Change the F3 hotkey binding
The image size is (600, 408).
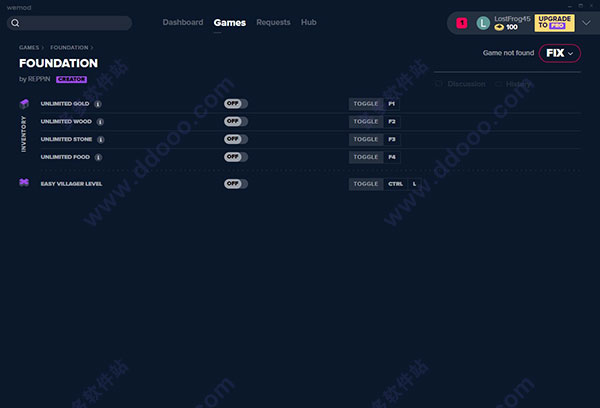pyautogui.click(x=392, y=139)
